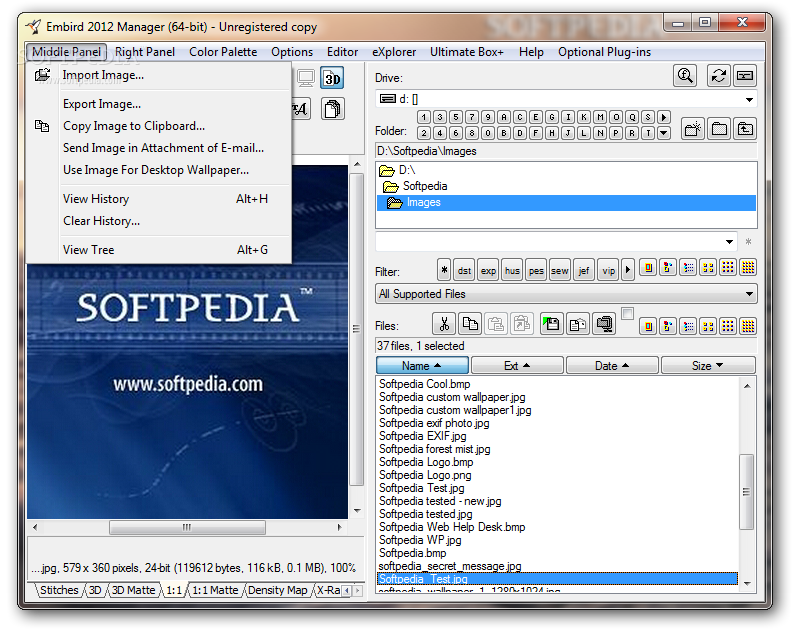Cut selected files with scissors icon
Viewport: 793px width, 630px height.
click(445, 324)
